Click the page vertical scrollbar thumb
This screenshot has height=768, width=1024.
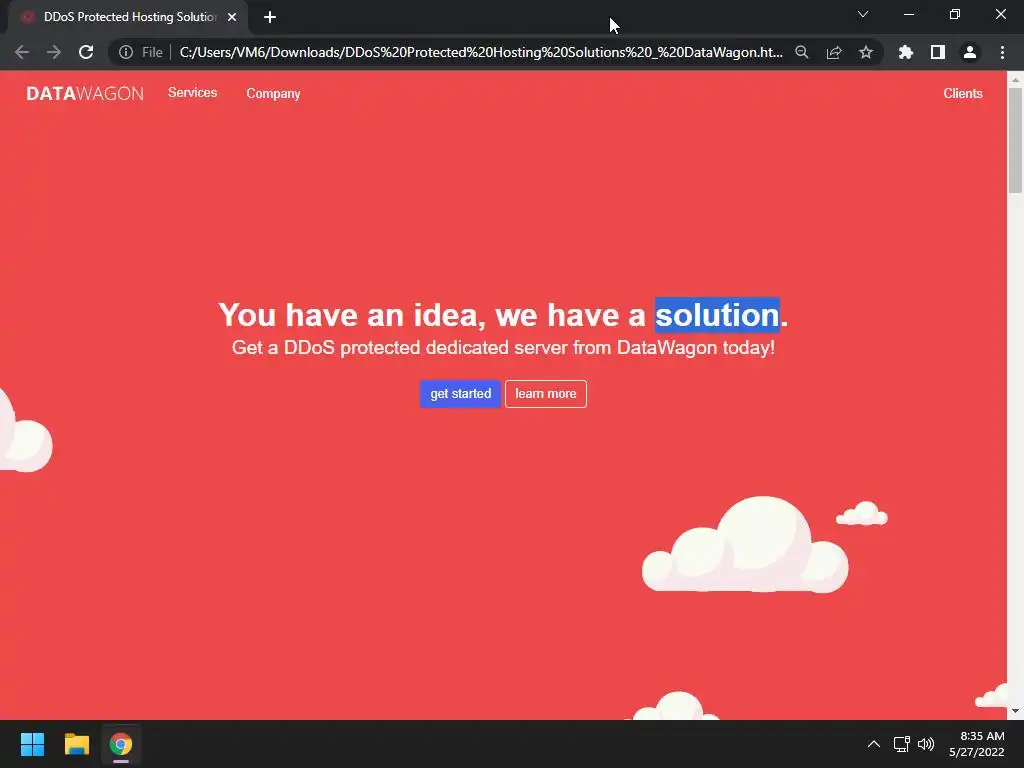point(1015,140)
